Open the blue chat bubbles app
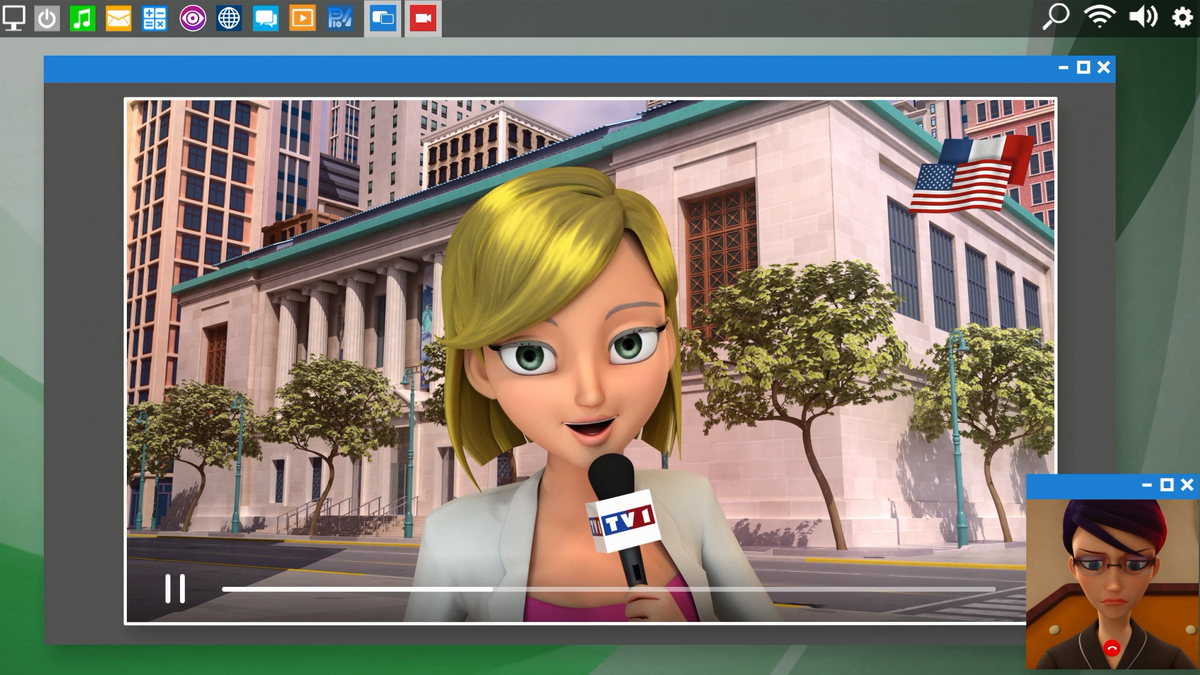Viewport: 1200px width, 675px height. (x=265, y=18)
